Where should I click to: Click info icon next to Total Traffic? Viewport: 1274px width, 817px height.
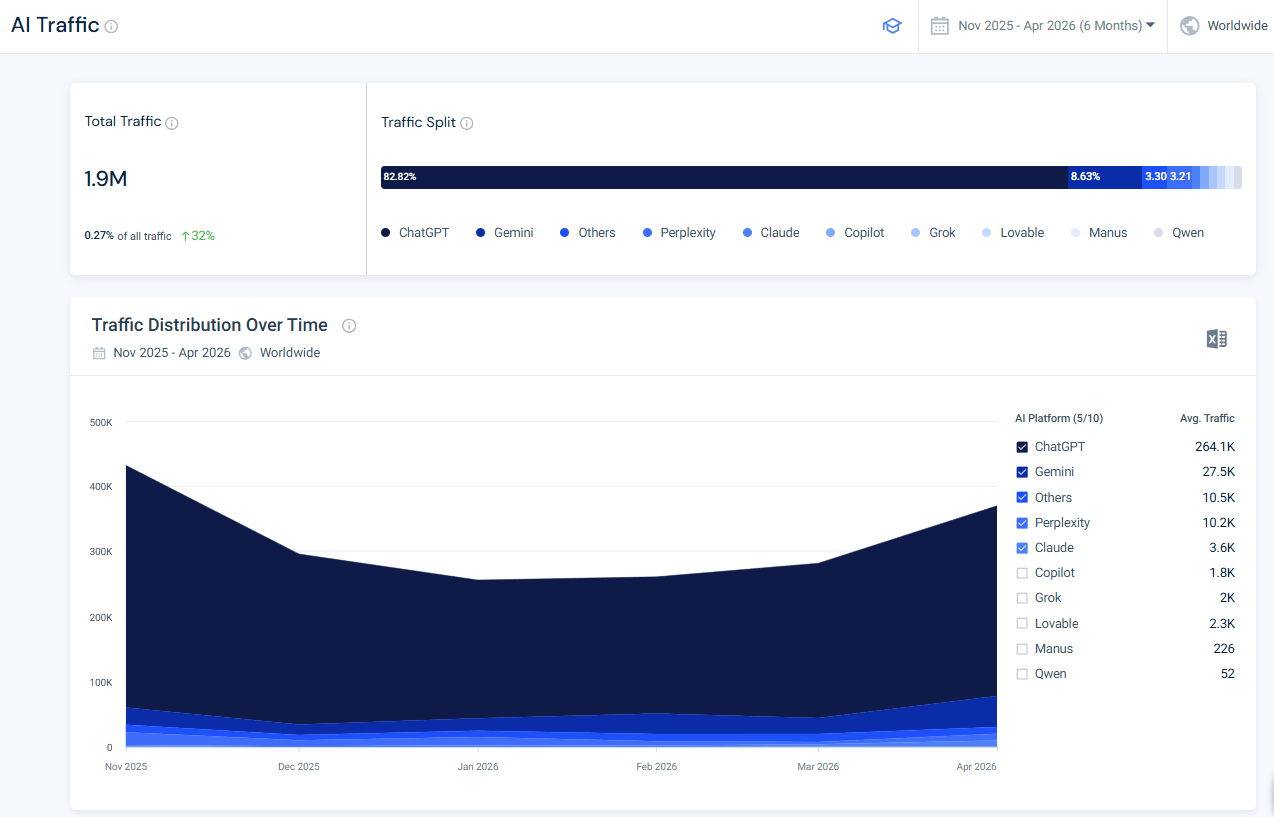pyautogui.click(x=172, y=123)
